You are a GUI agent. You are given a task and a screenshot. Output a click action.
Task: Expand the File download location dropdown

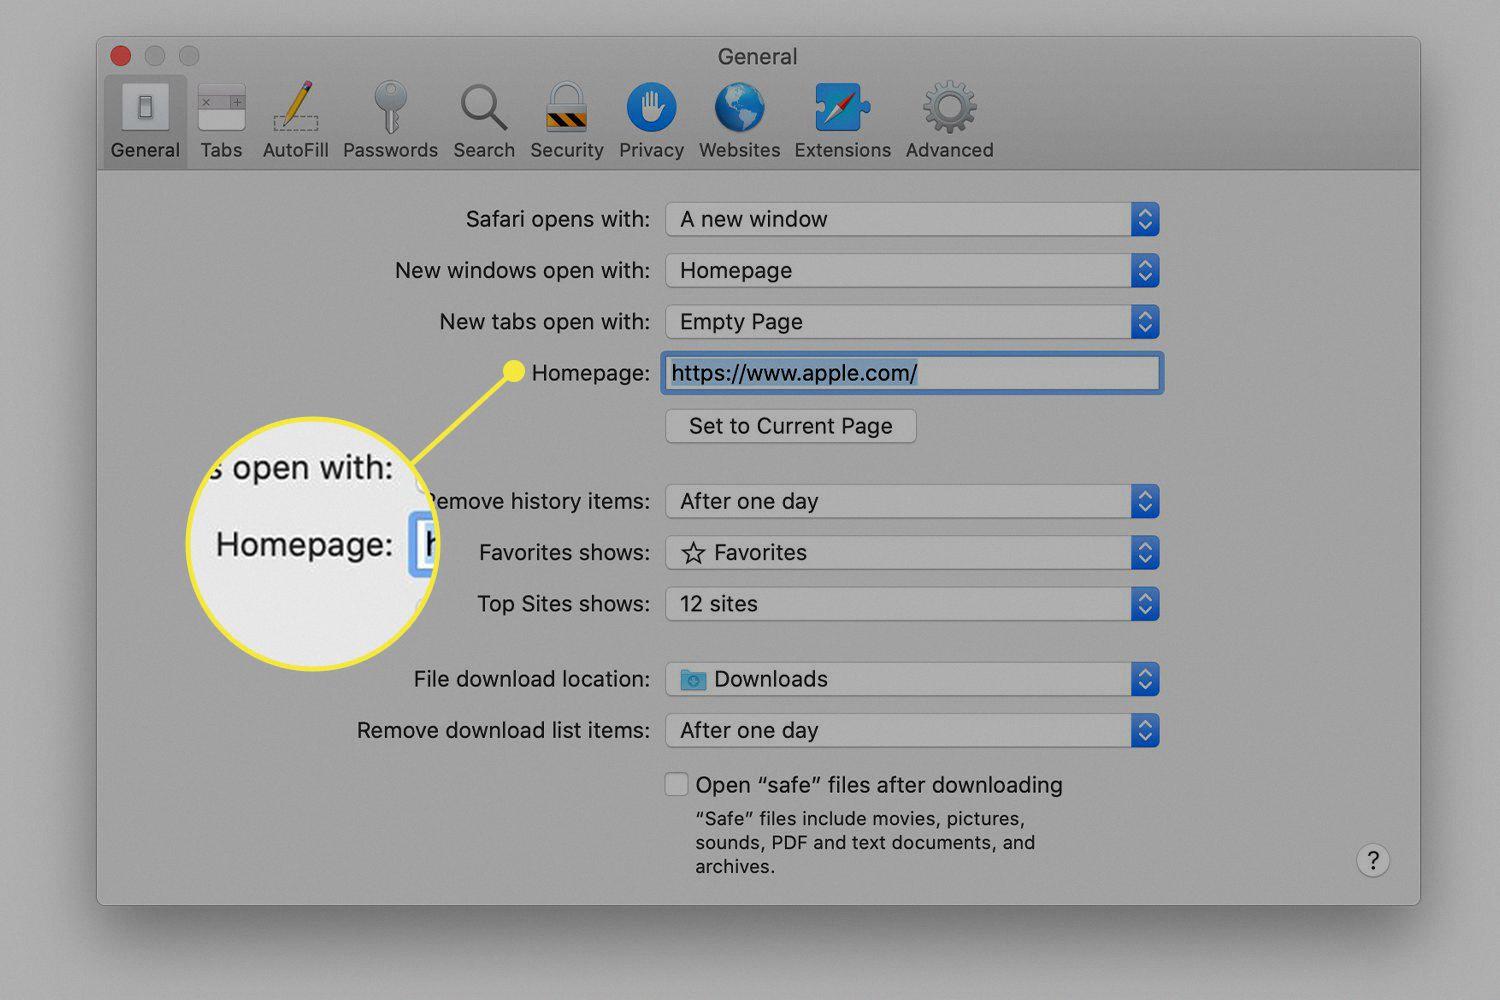tap(912, 679)
